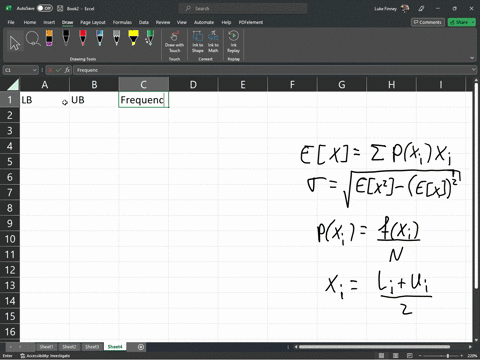Add a new sheet with plus button

(x=141, y=347)
